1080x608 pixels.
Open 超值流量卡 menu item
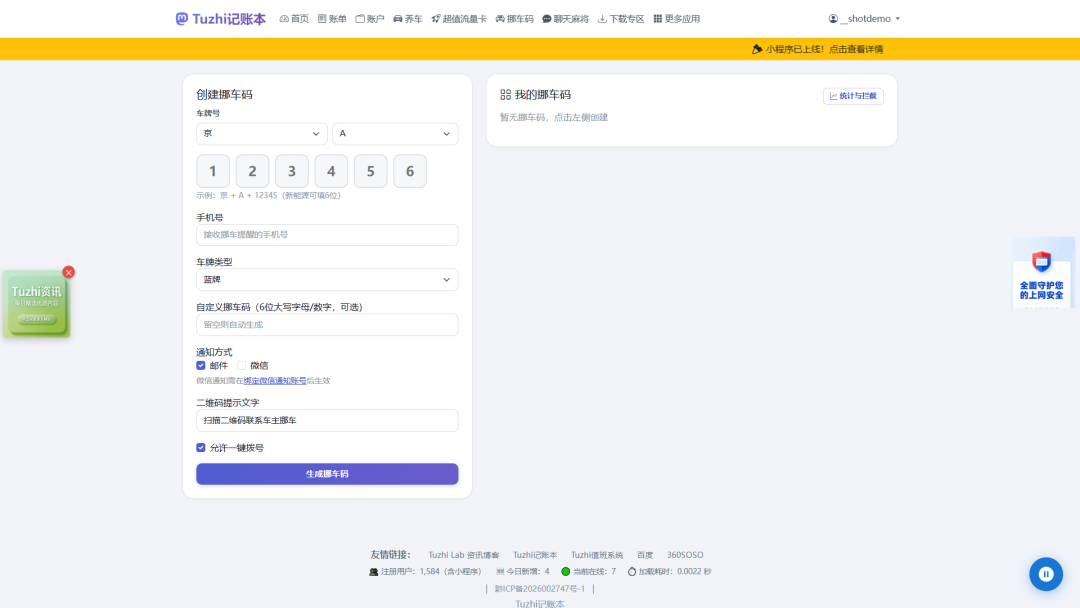click(x=459, y=19)
